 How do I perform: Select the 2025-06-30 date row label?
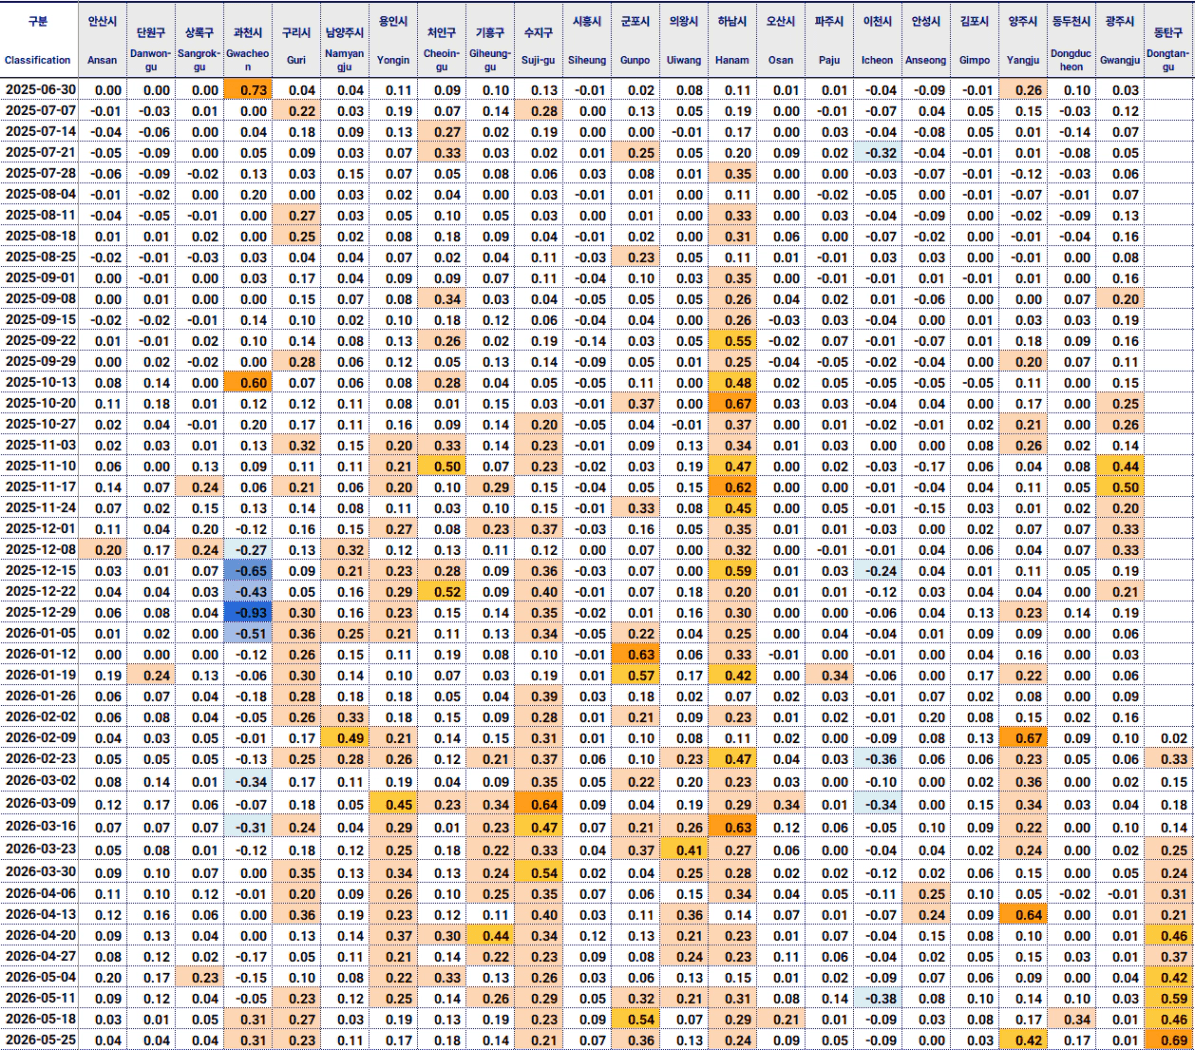[40, 90]
